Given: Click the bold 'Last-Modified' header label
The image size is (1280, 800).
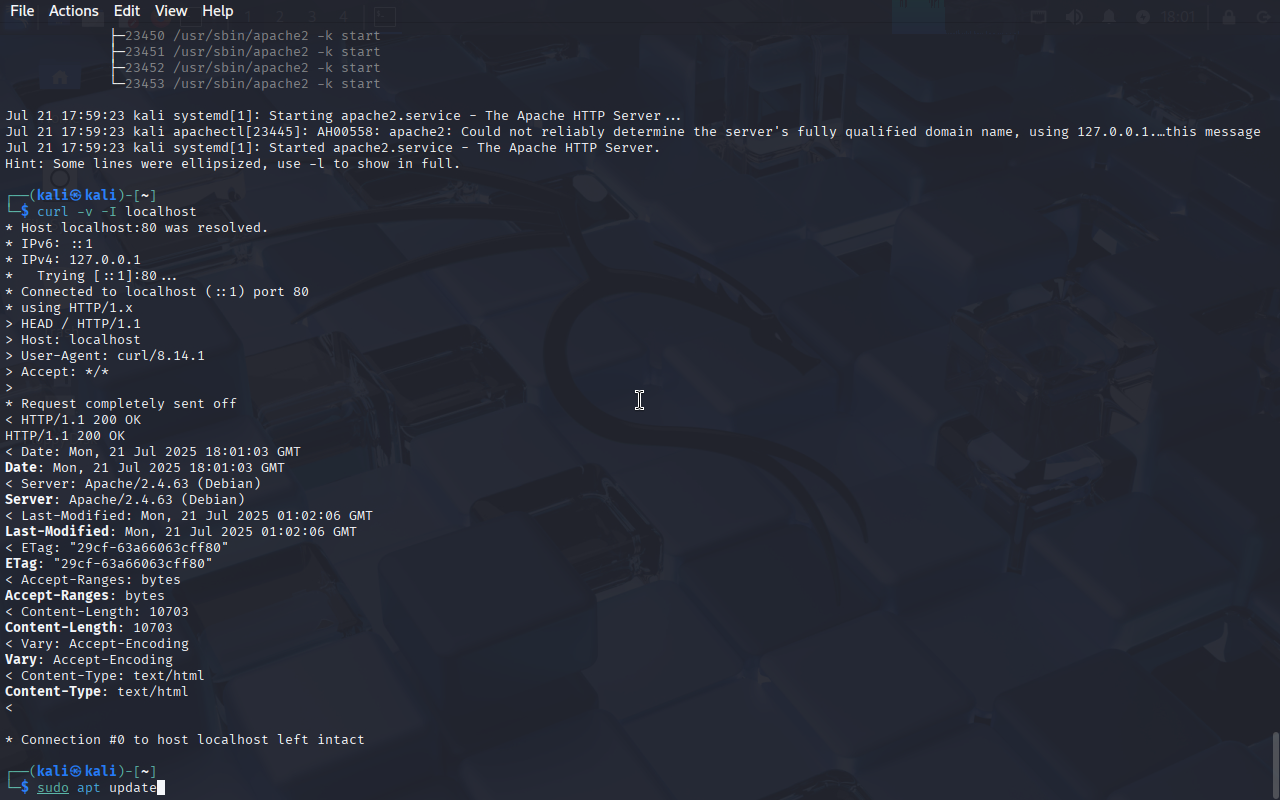Looking at the screenshot, I should (x=57, y=532).
